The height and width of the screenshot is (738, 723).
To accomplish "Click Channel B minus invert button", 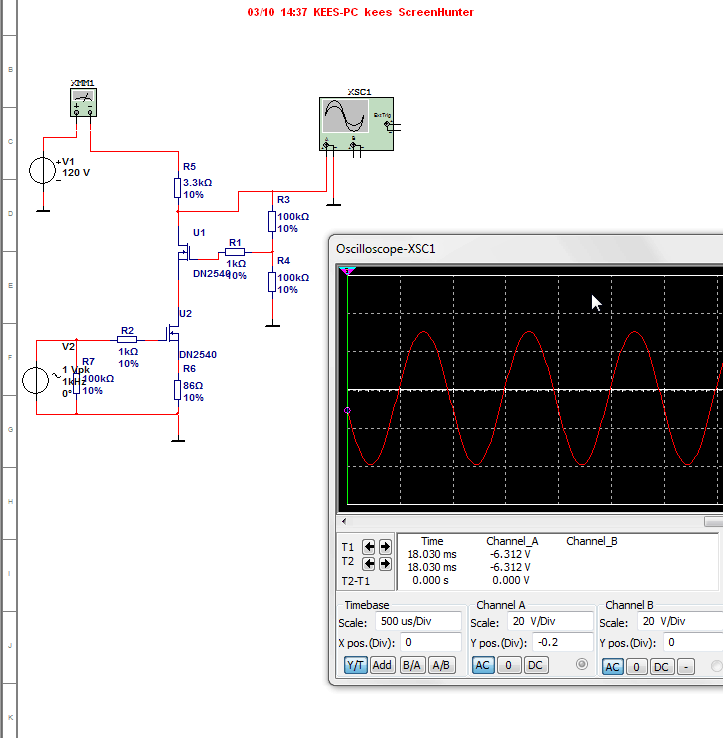I will [686, 667].
